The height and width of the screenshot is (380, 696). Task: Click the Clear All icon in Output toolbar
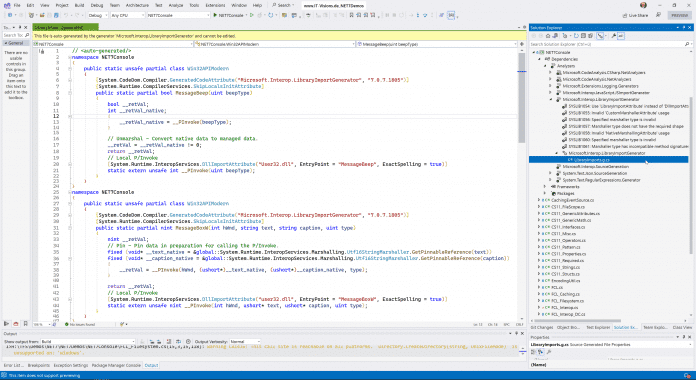pyautogui.click(x=169, y=342)
